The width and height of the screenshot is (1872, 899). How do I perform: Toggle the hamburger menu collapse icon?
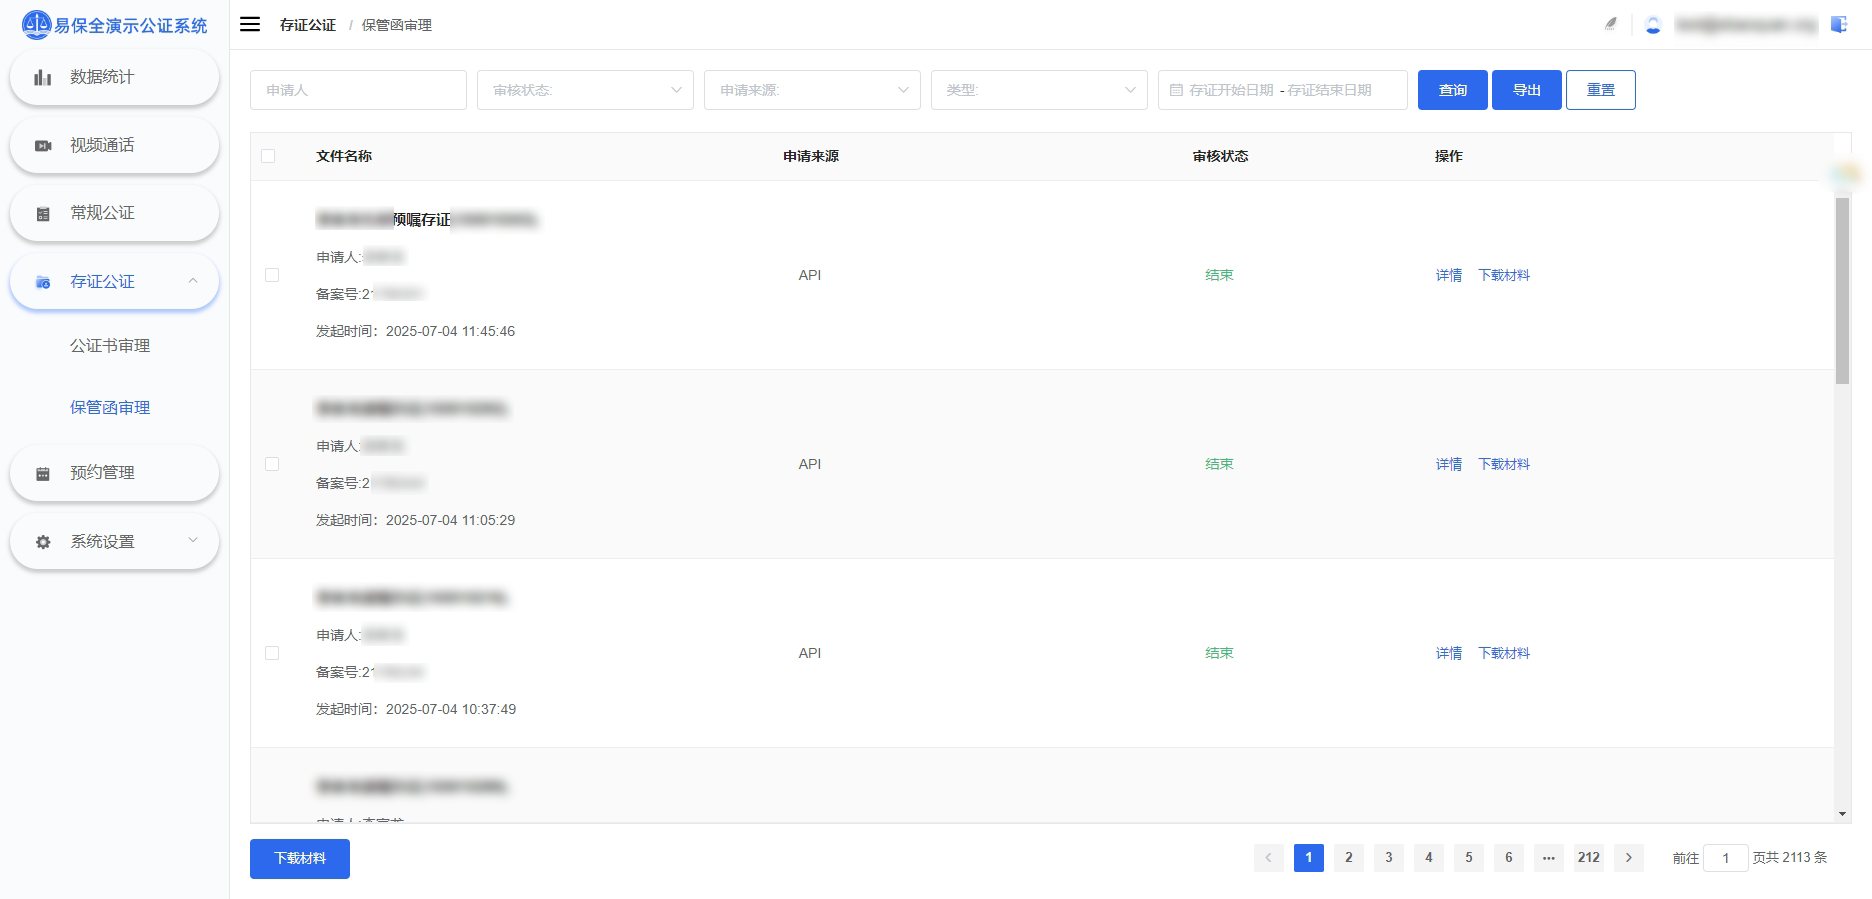250,24
